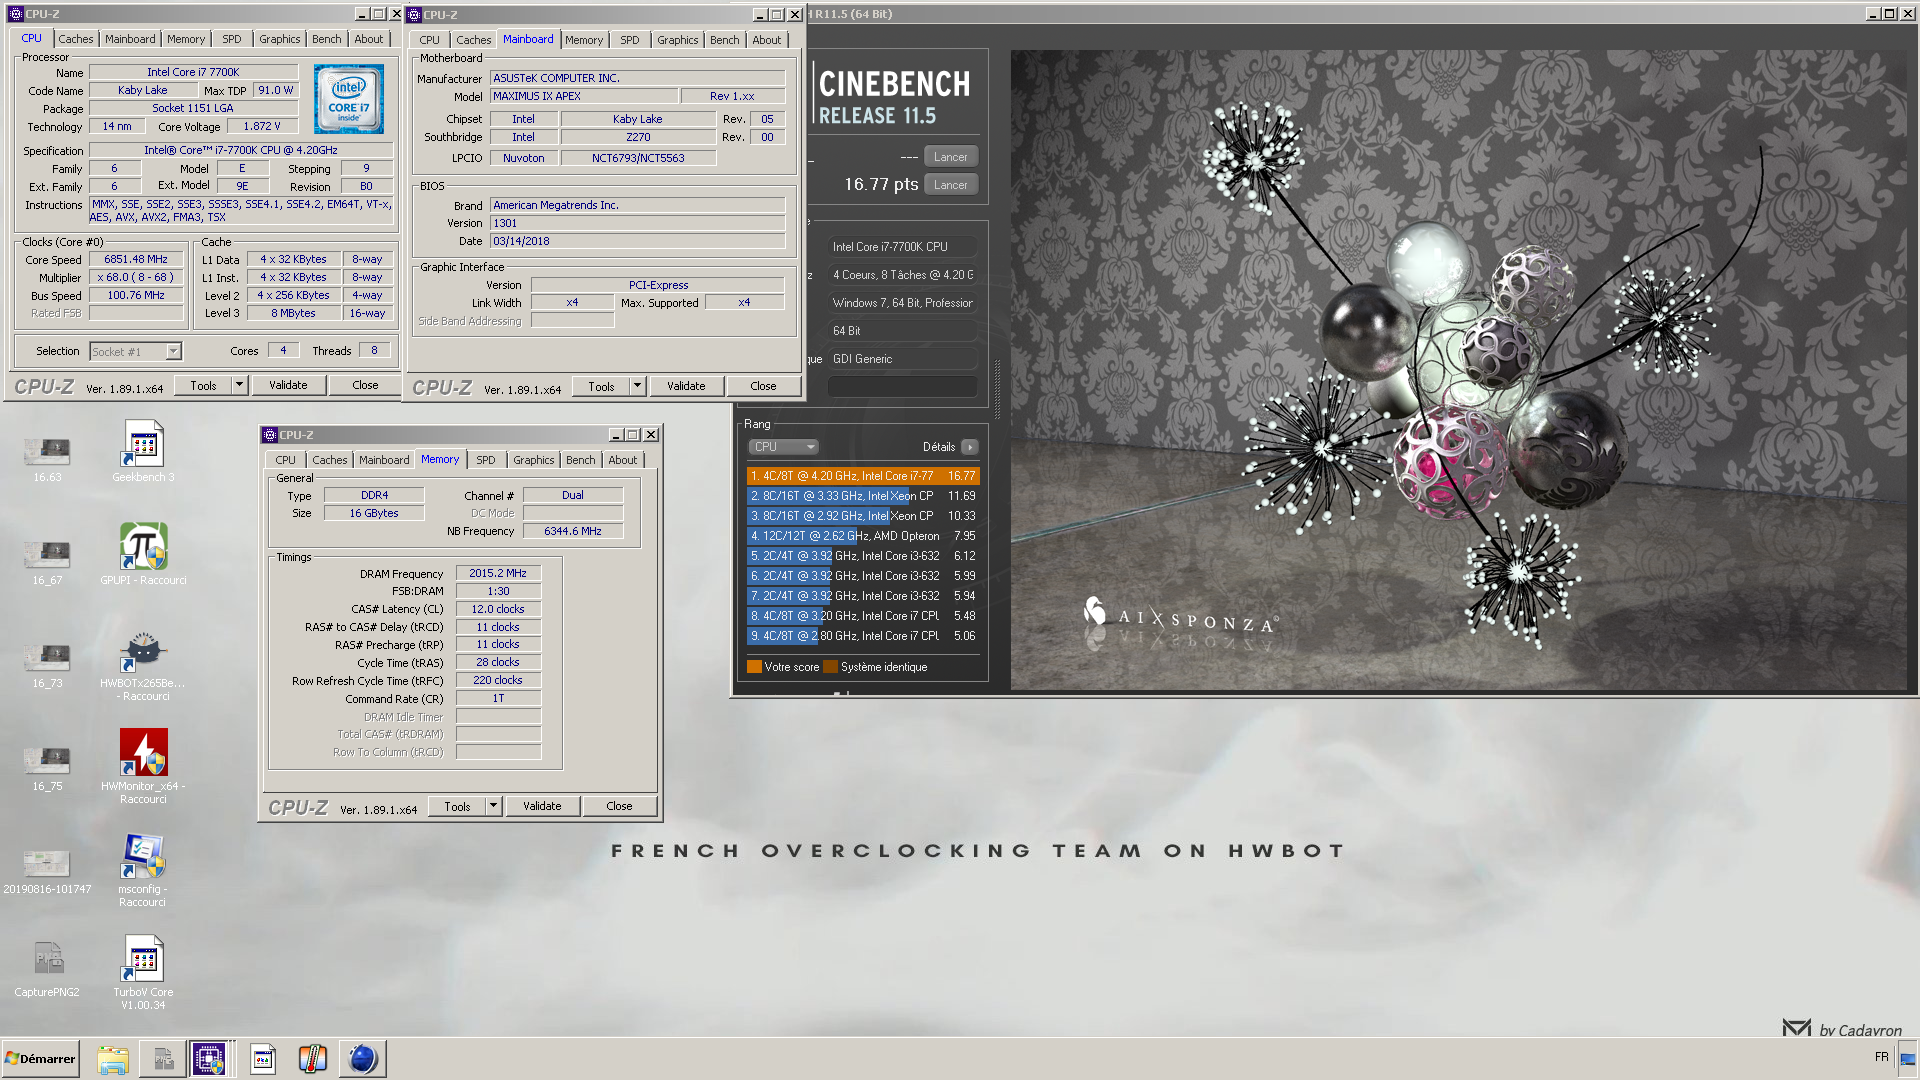Viewport: 1920px width, 1080px height.
Task: Open Graphics tab in Mainboard CPU-Z window
Action: tap(677, 40)
